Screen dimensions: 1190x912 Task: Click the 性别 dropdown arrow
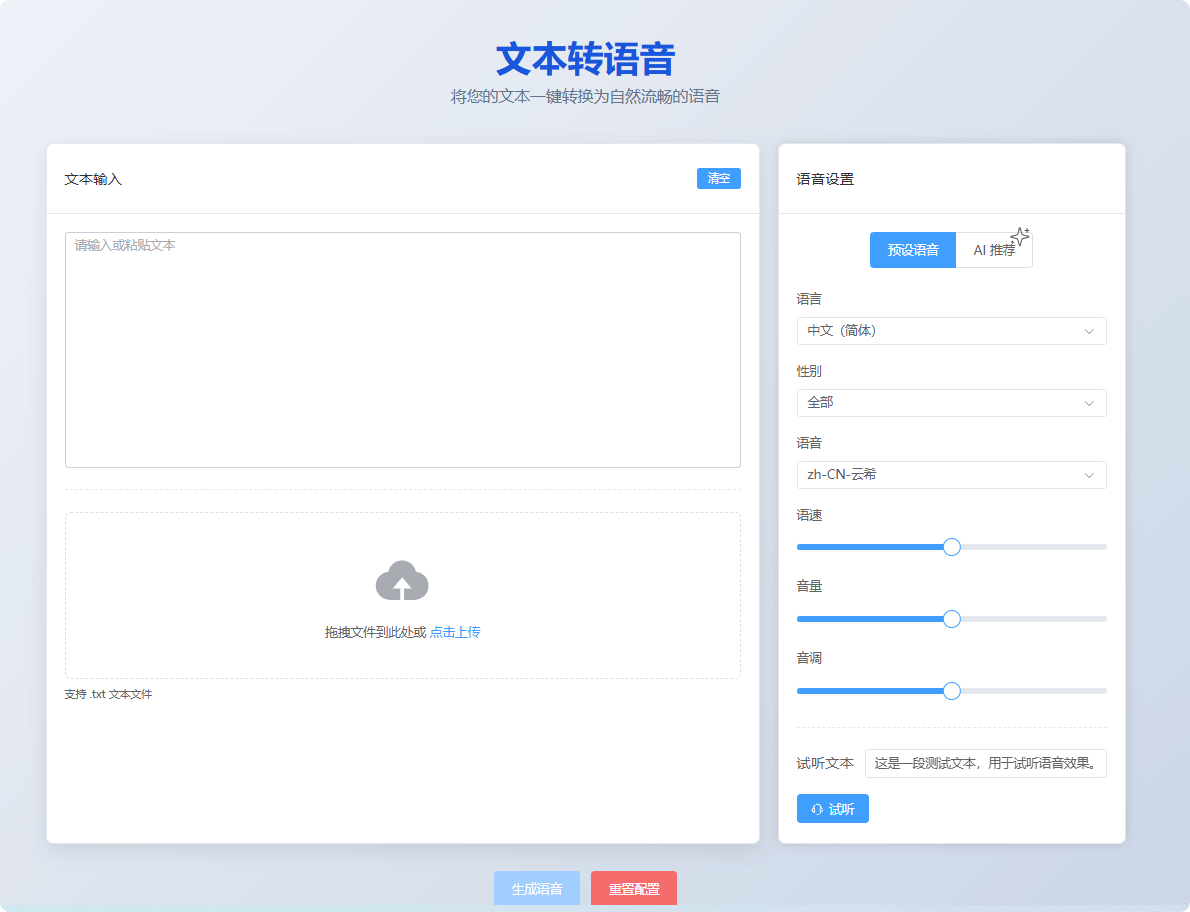(1089, 403)
